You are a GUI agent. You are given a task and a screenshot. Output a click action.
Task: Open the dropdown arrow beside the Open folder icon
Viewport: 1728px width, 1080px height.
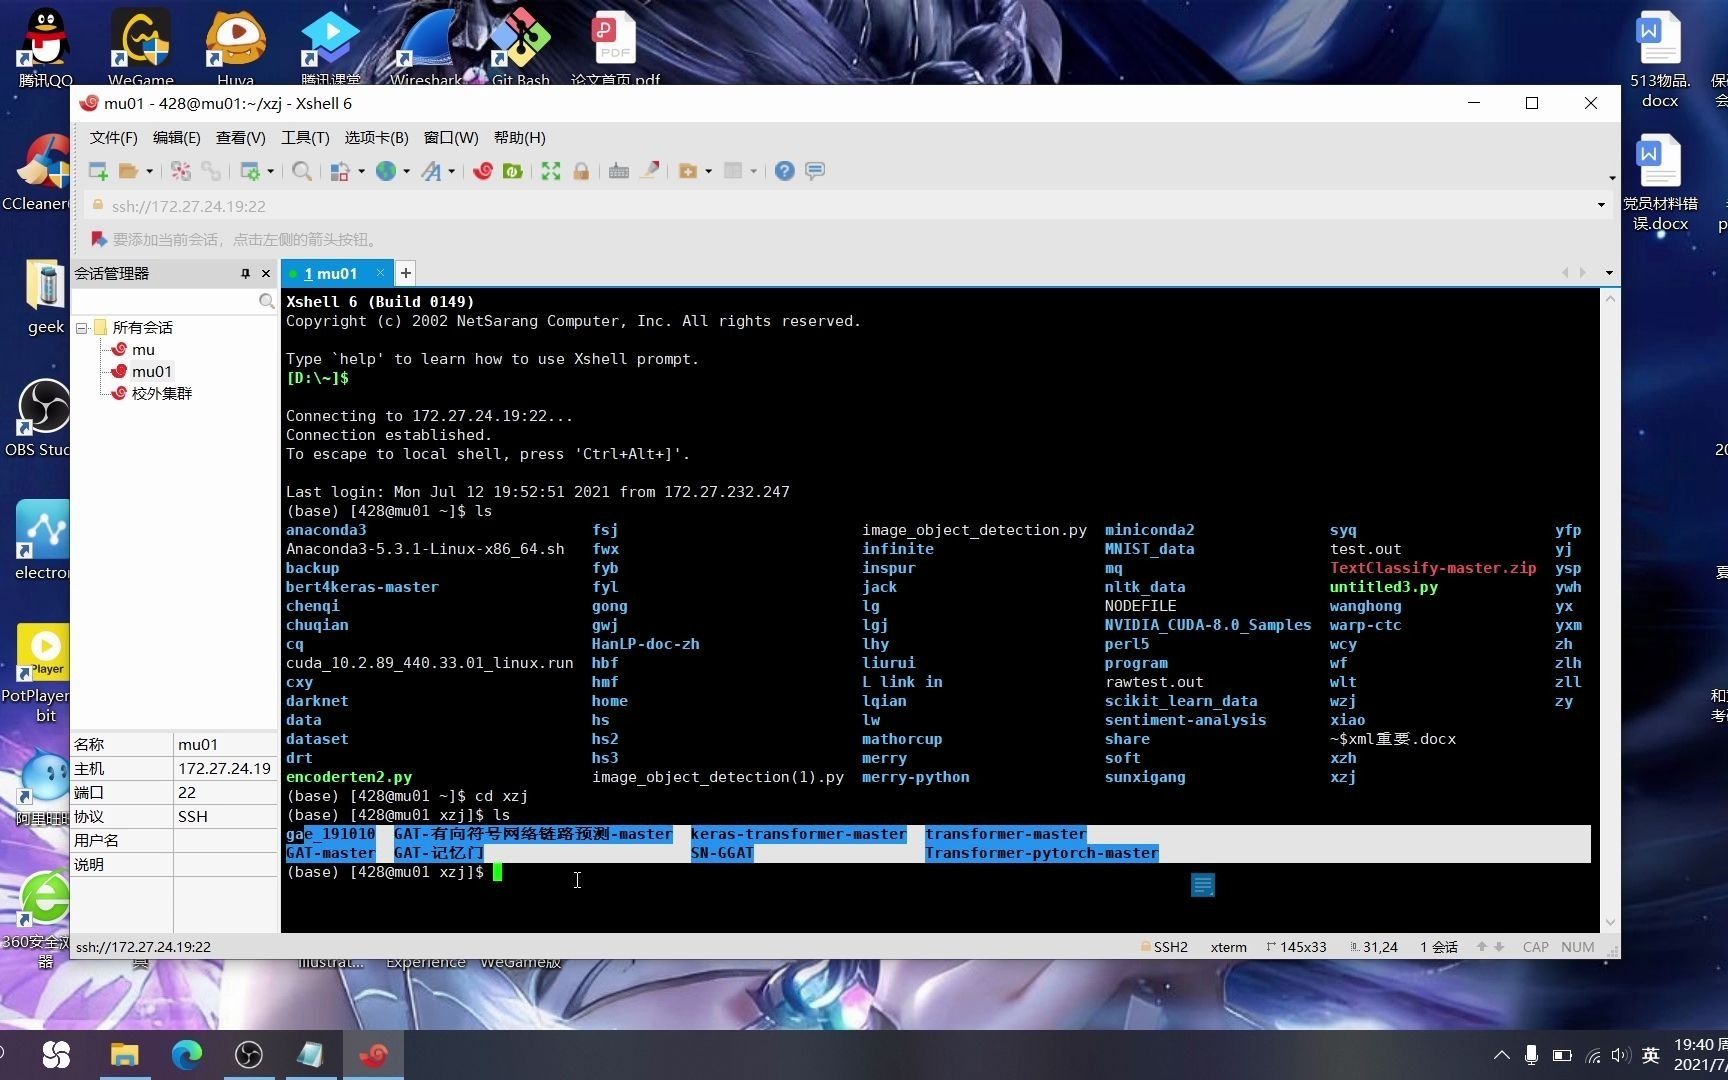pos(150,172)
